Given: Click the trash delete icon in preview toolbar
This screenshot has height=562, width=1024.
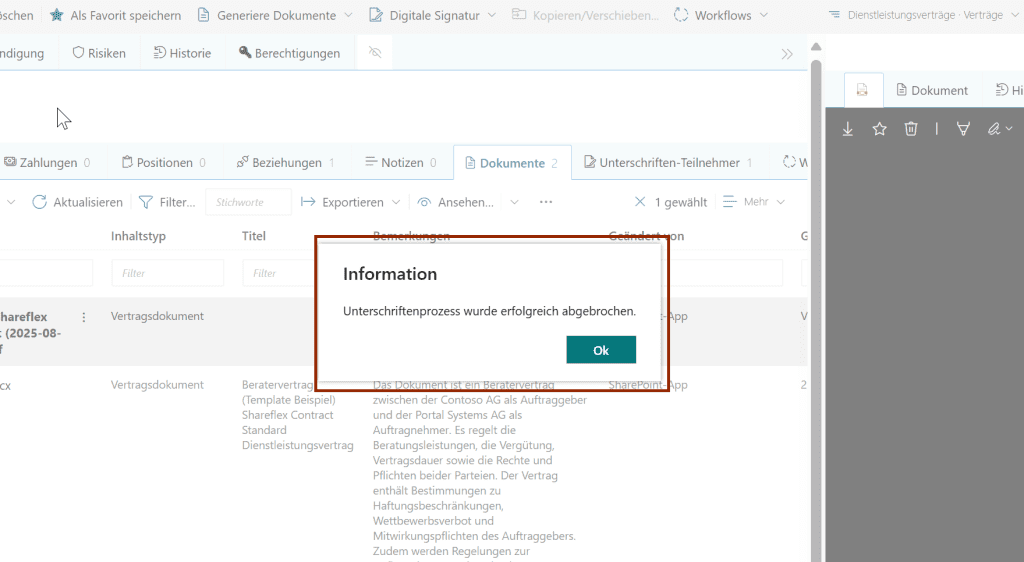Looking at the screenshot, I should (x=910, y=129).
